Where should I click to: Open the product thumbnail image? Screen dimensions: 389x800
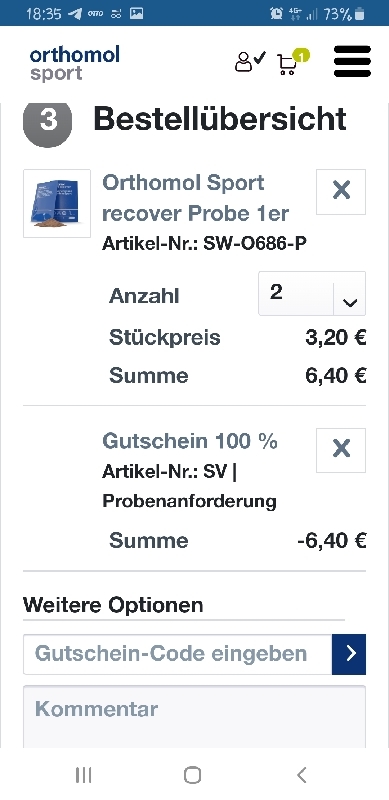pyautogui.click(x=57, y=204)
